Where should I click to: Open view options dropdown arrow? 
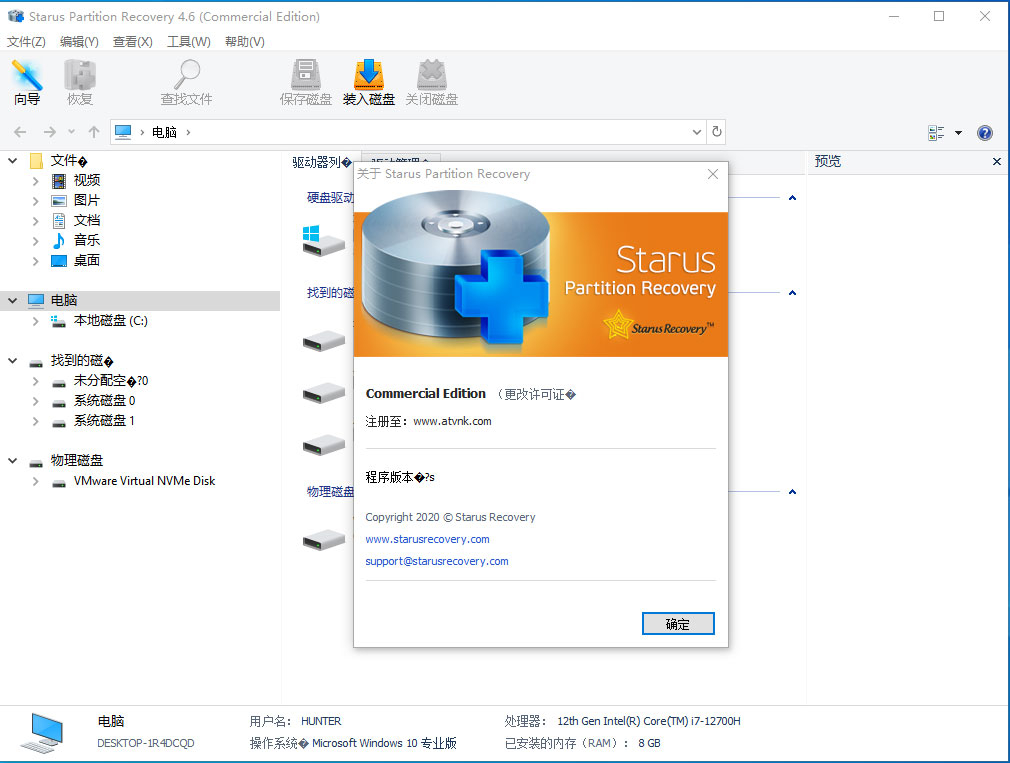[958, 133]
